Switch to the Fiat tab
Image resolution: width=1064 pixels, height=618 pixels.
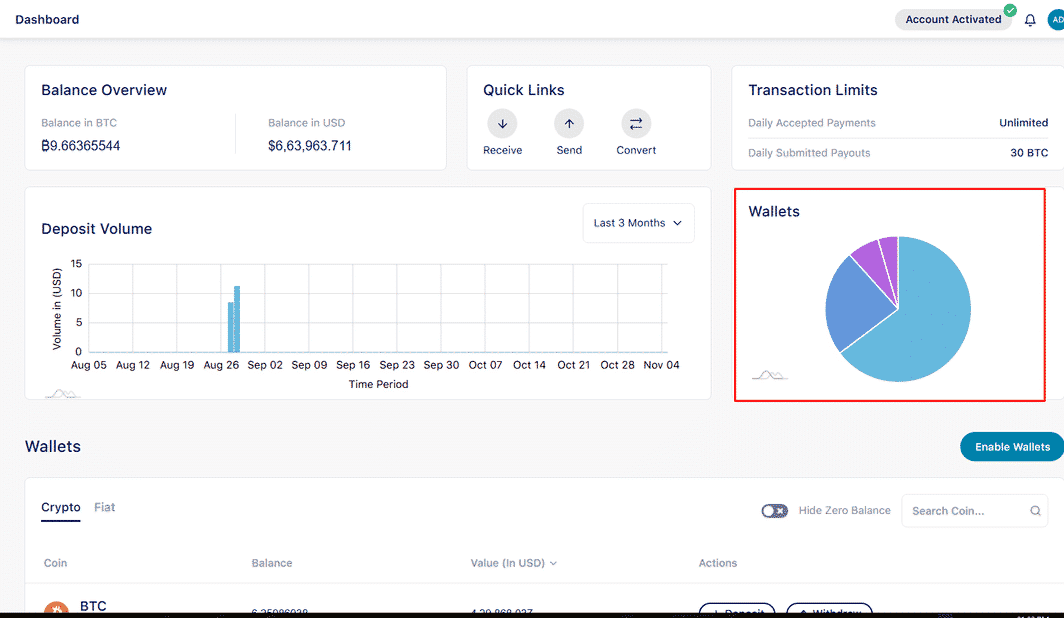[105, 508]
